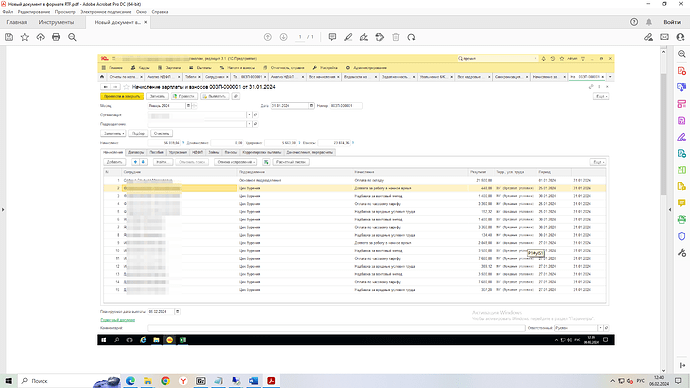Viewport: 690px width, 388px height.
Task: Open Yandex Browser from the taskbar
Action: (183, 381)
